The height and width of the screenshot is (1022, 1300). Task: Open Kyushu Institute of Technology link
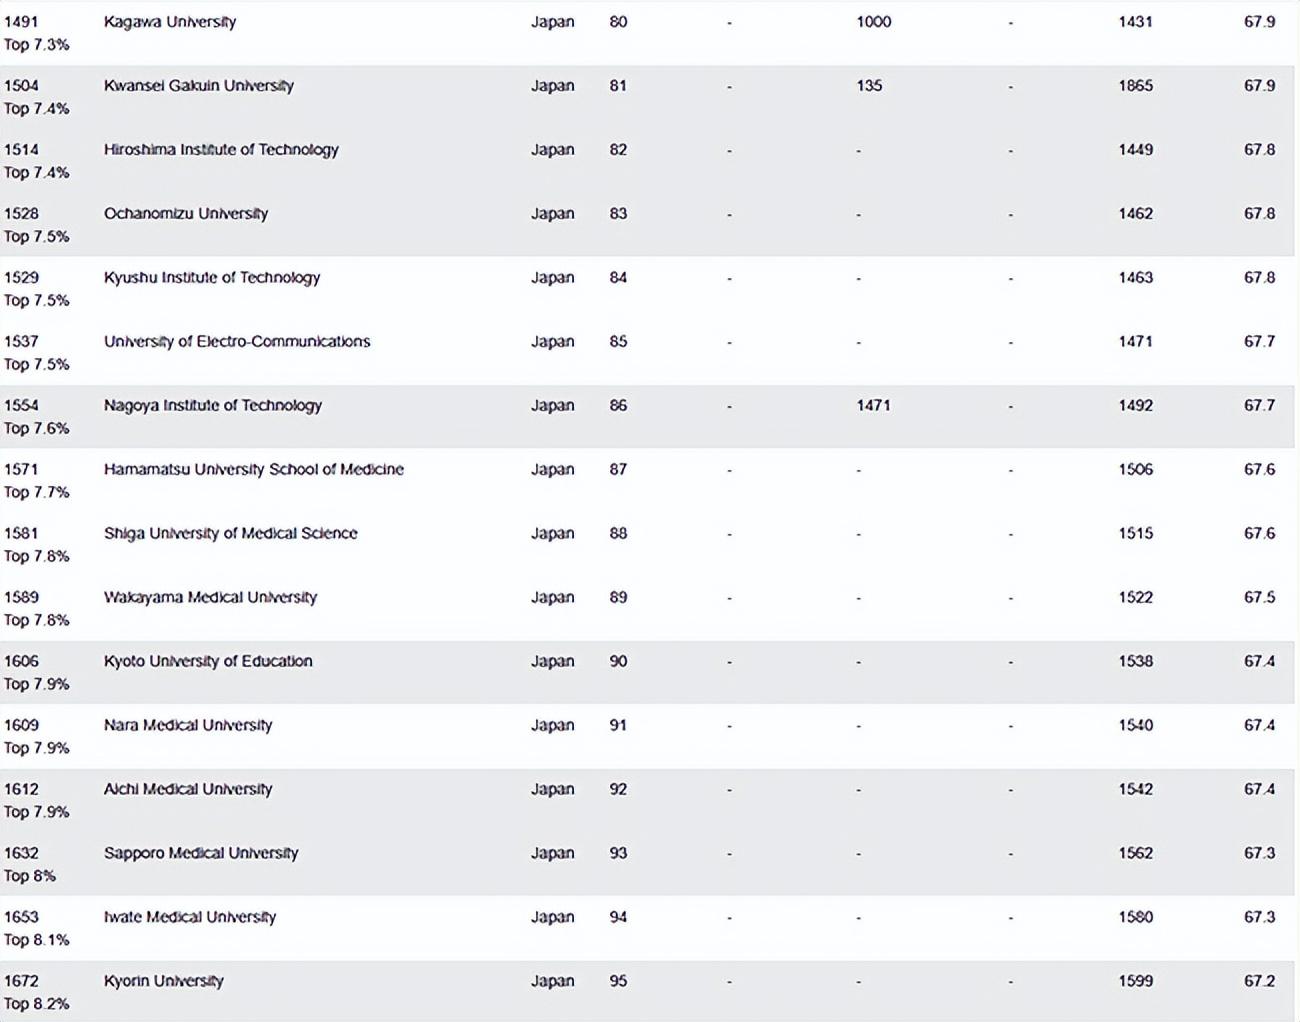click(212, 278)
